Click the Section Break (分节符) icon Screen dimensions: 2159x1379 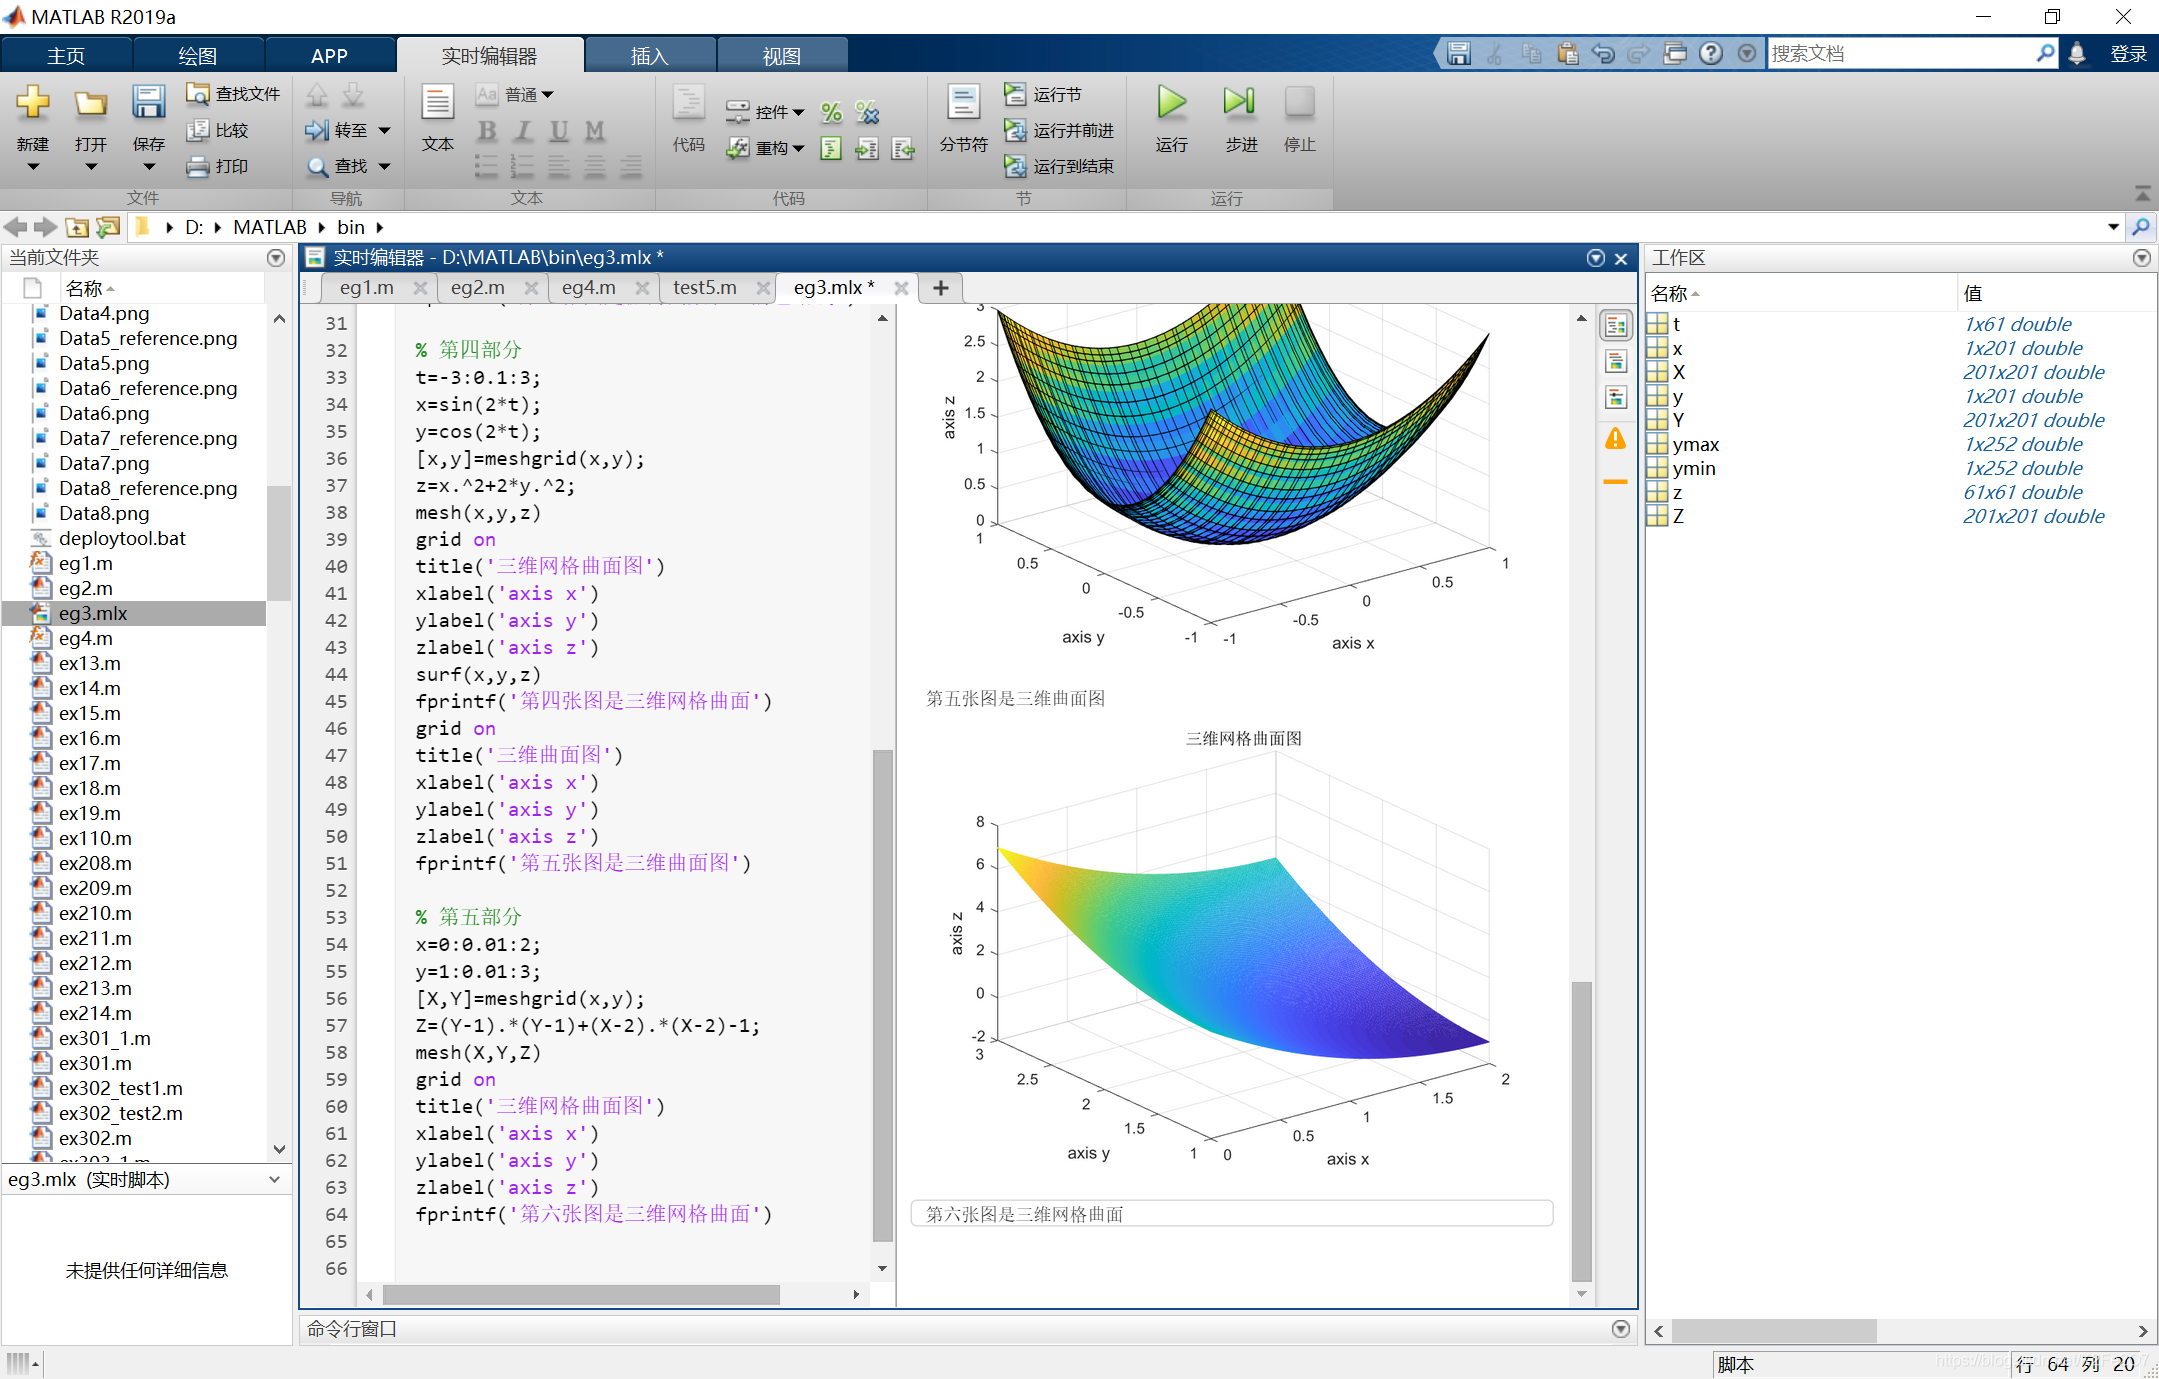coord(963,103)
